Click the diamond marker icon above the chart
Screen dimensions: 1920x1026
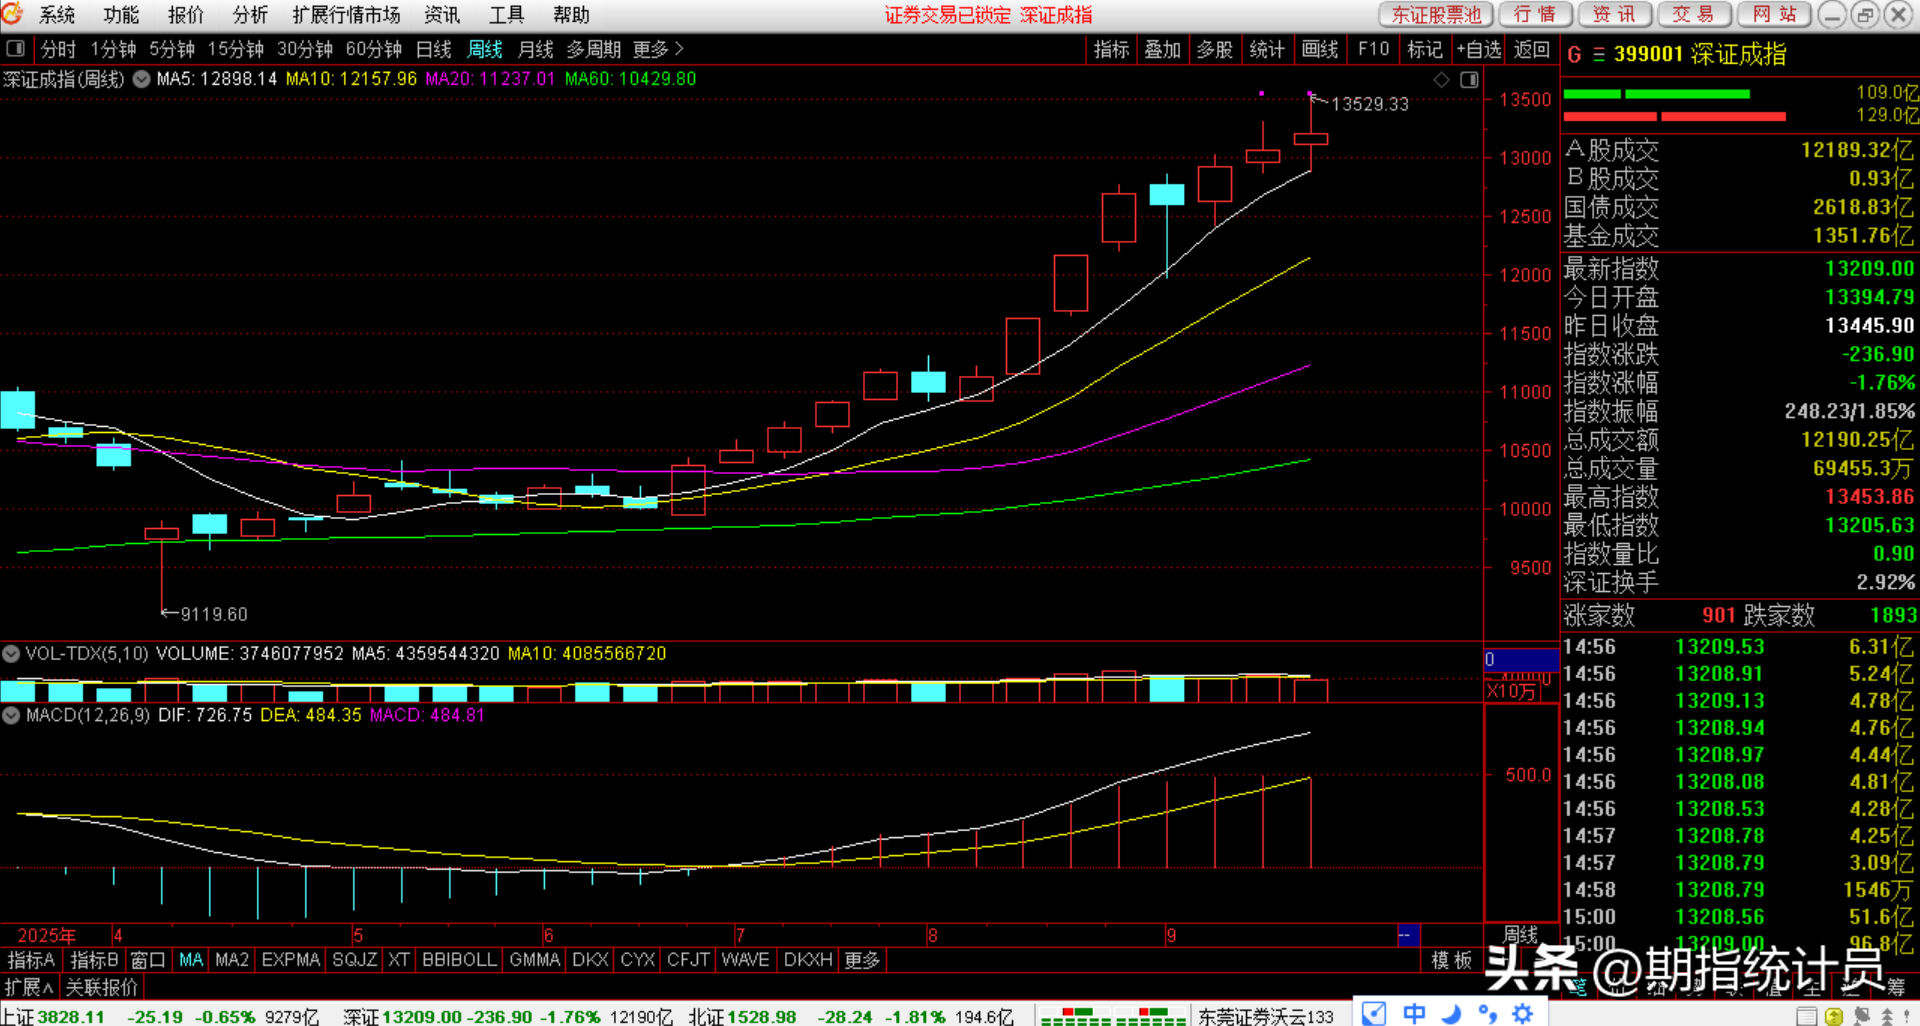tap(1441, 80)
